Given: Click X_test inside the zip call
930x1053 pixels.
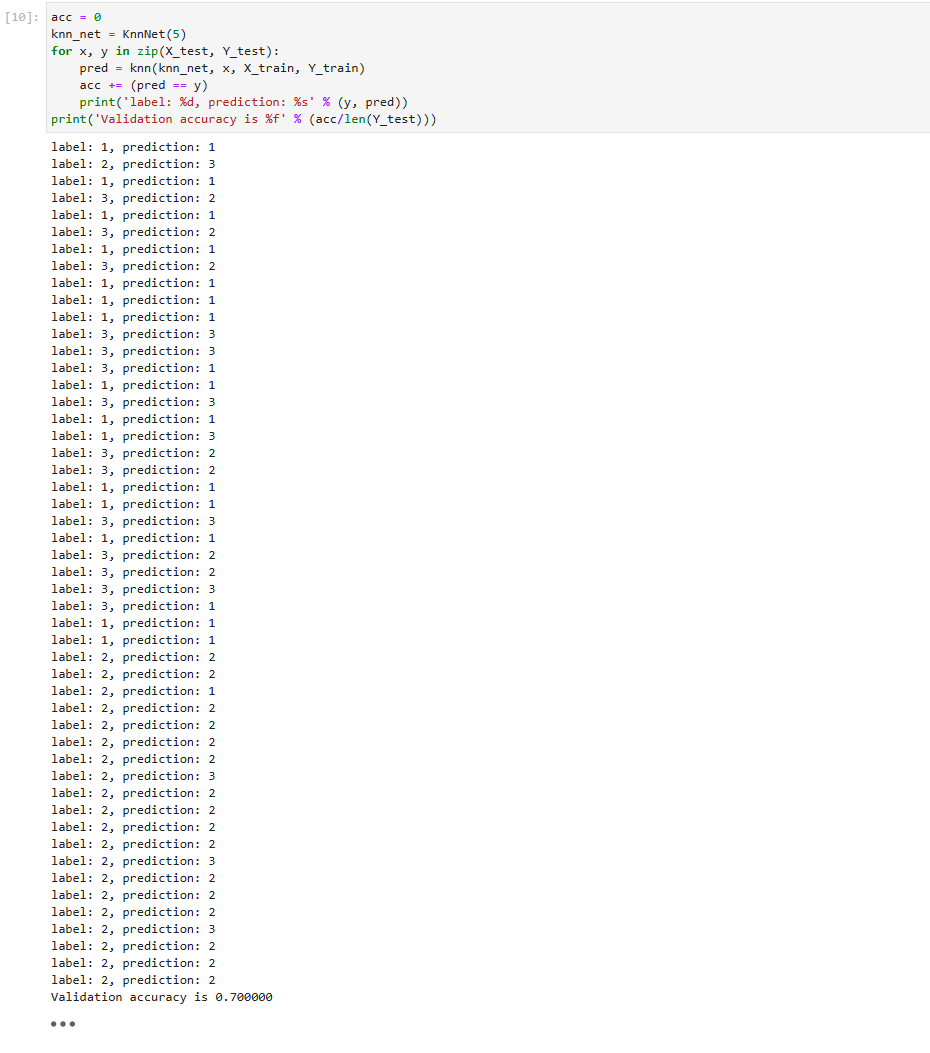Looking at the screenshot, I should point(186,51).
